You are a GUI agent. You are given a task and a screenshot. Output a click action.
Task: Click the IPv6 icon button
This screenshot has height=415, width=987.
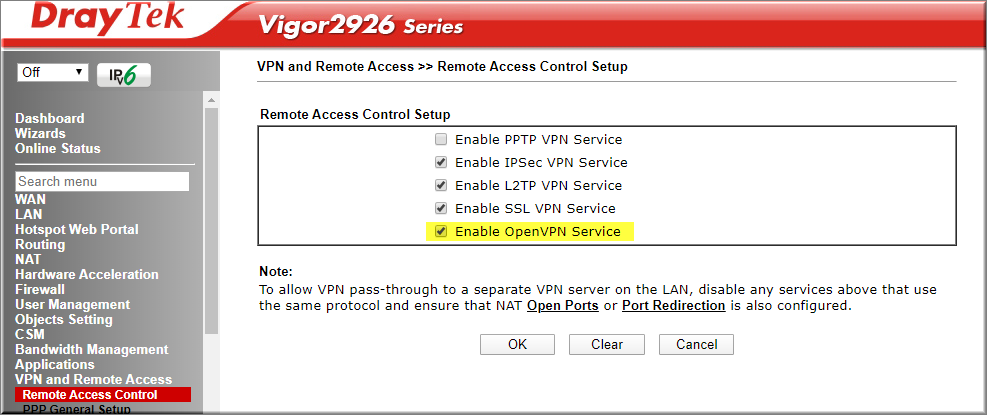pyautogui.click(x=124, y=74)
